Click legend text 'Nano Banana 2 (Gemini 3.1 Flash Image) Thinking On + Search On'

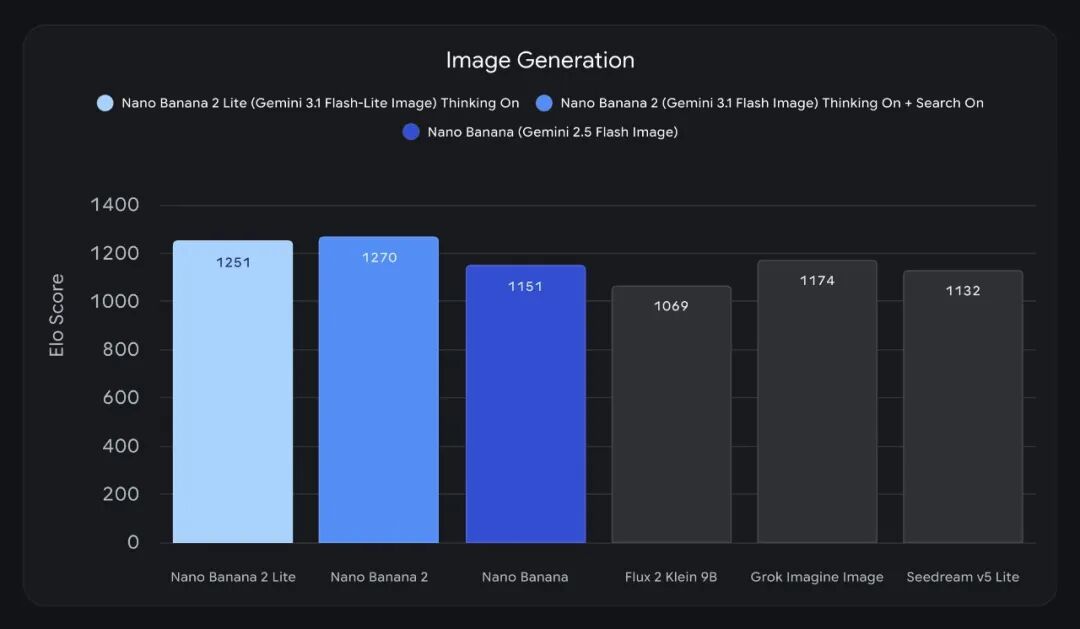pos(772,103)
